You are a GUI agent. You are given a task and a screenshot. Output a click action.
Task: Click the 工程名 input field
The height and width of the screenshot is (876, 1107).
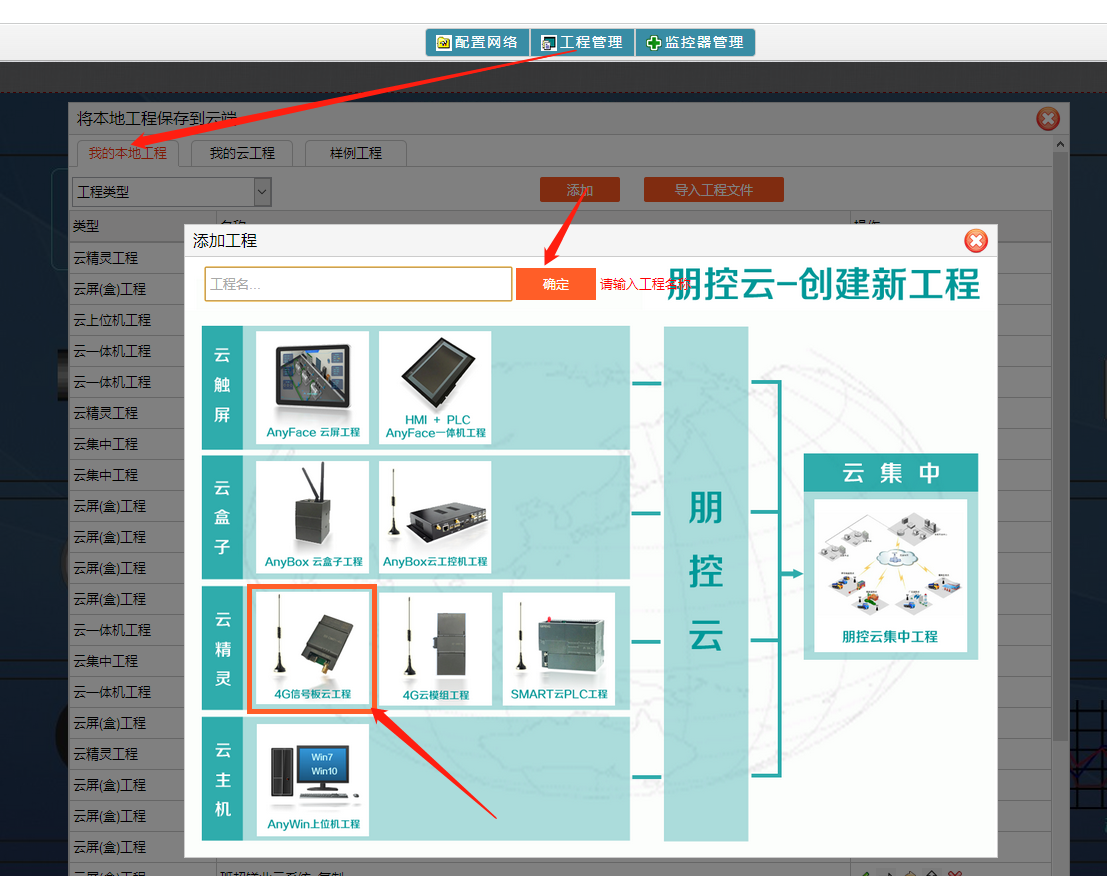coord(358,284)
